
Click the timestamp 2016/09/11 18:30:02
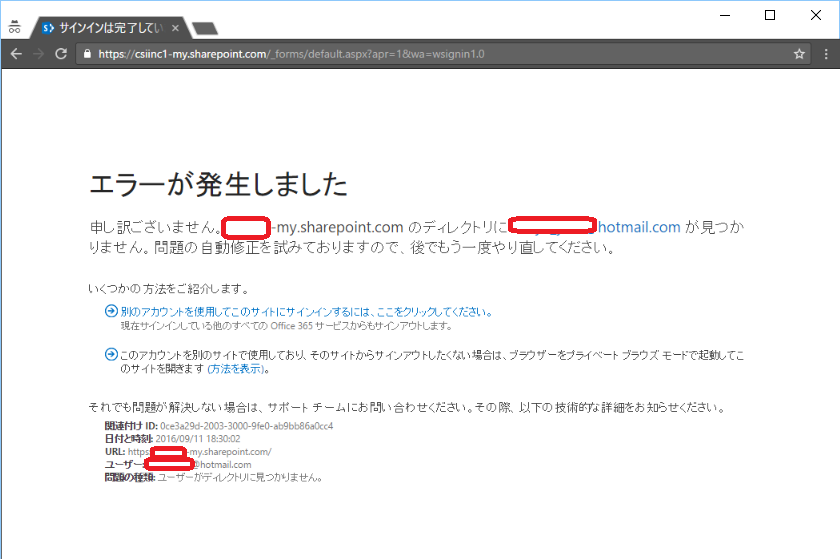point(198,439)
